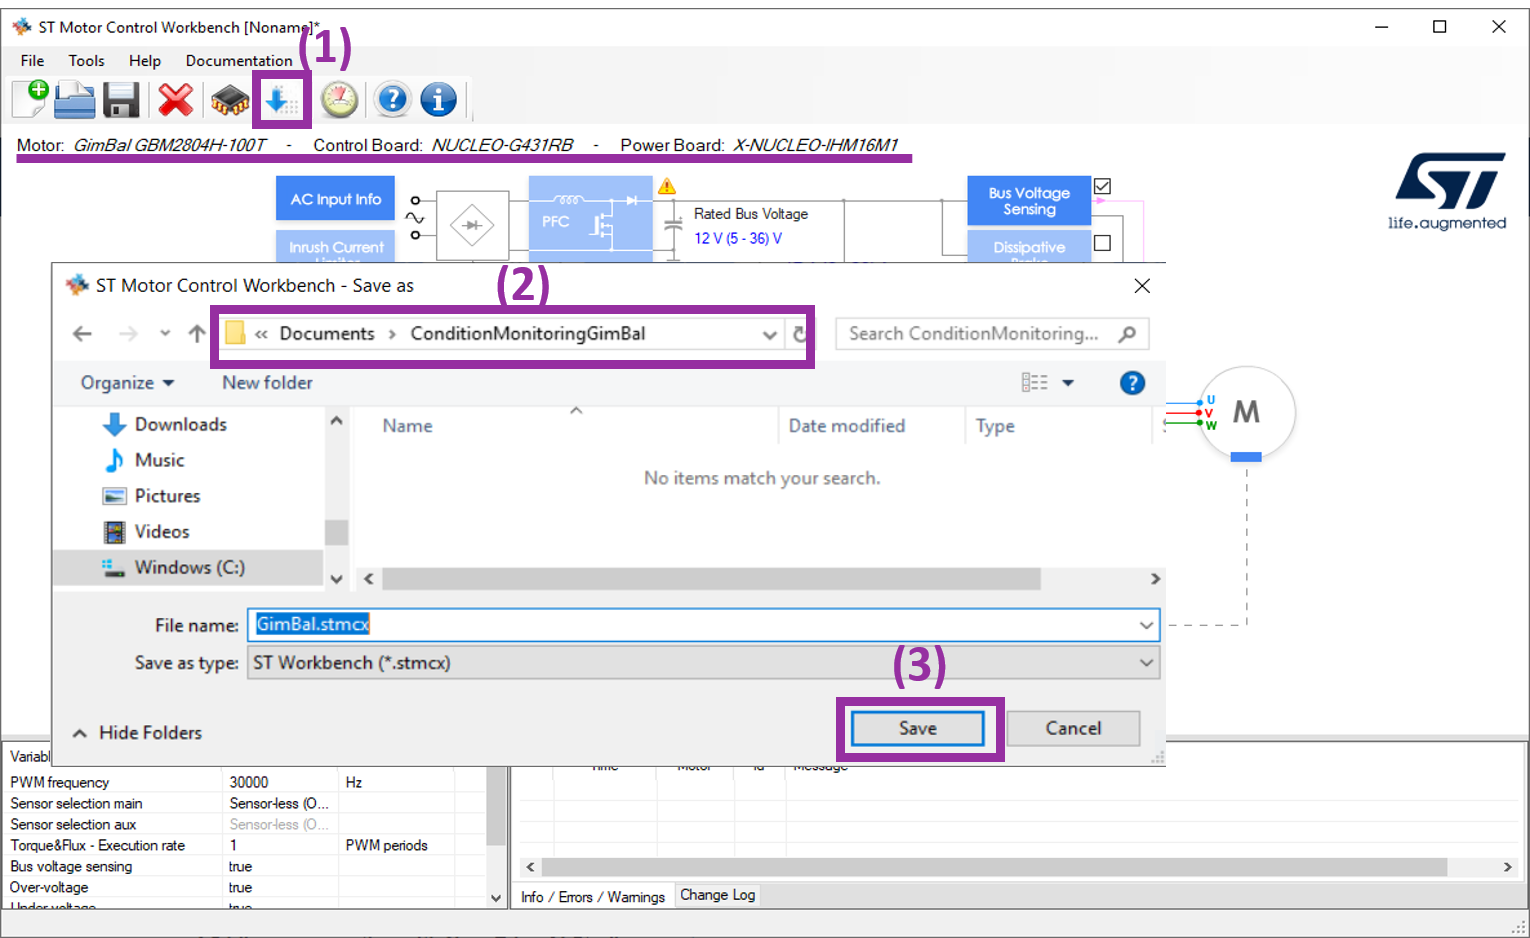Viewport: 1530px width, 938px height.
Task: Click the AC Input Info block
Action: click(x=335, y=199)
